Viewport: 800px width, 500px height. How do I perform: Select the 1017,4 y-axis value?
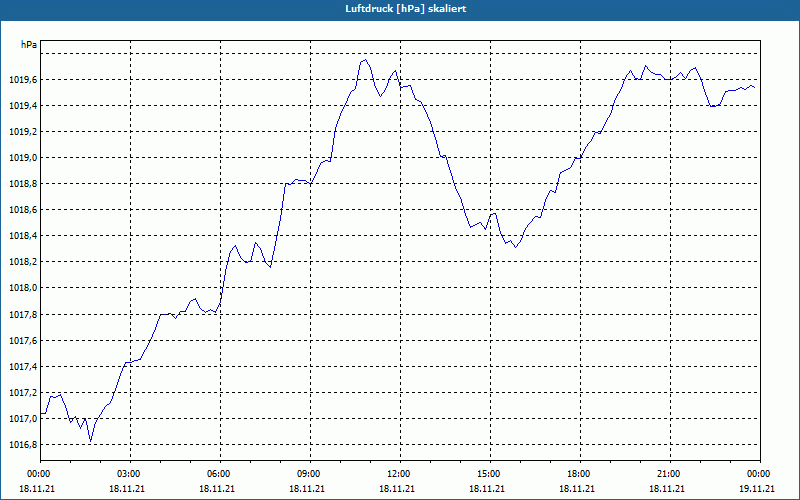click(23, 366)
